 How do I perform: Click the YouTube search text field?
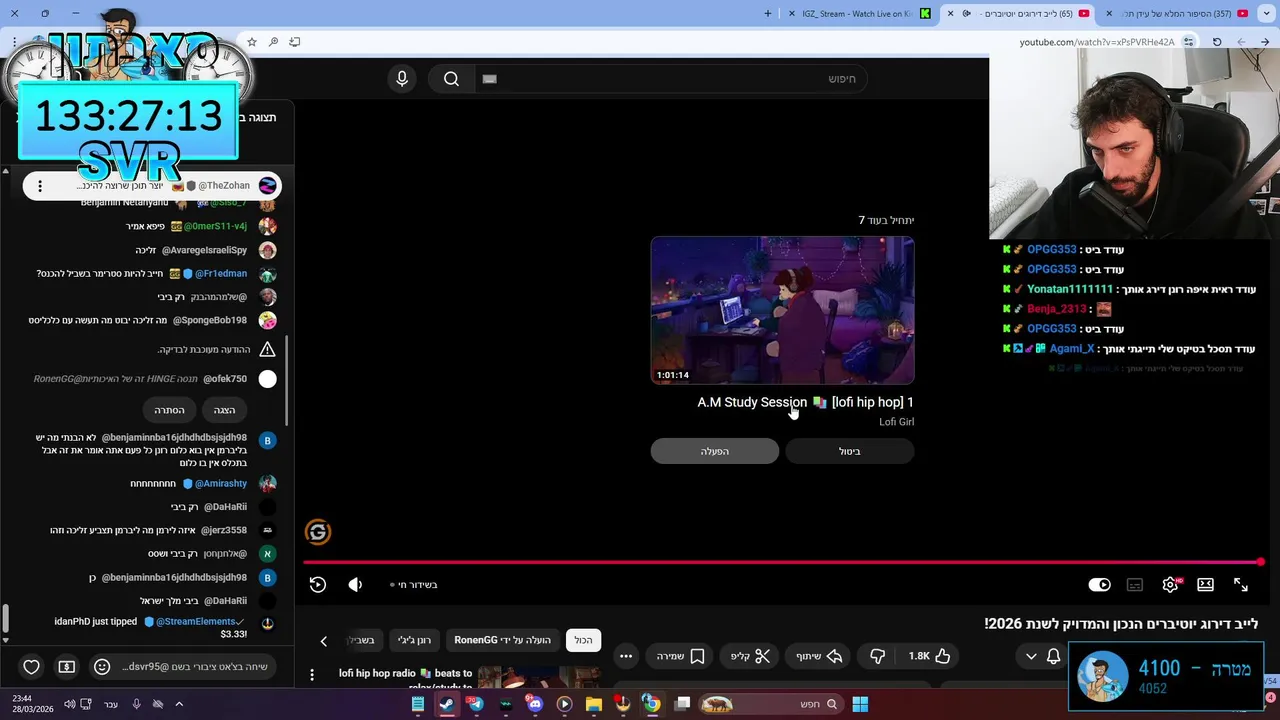click(x=670, y=79)
